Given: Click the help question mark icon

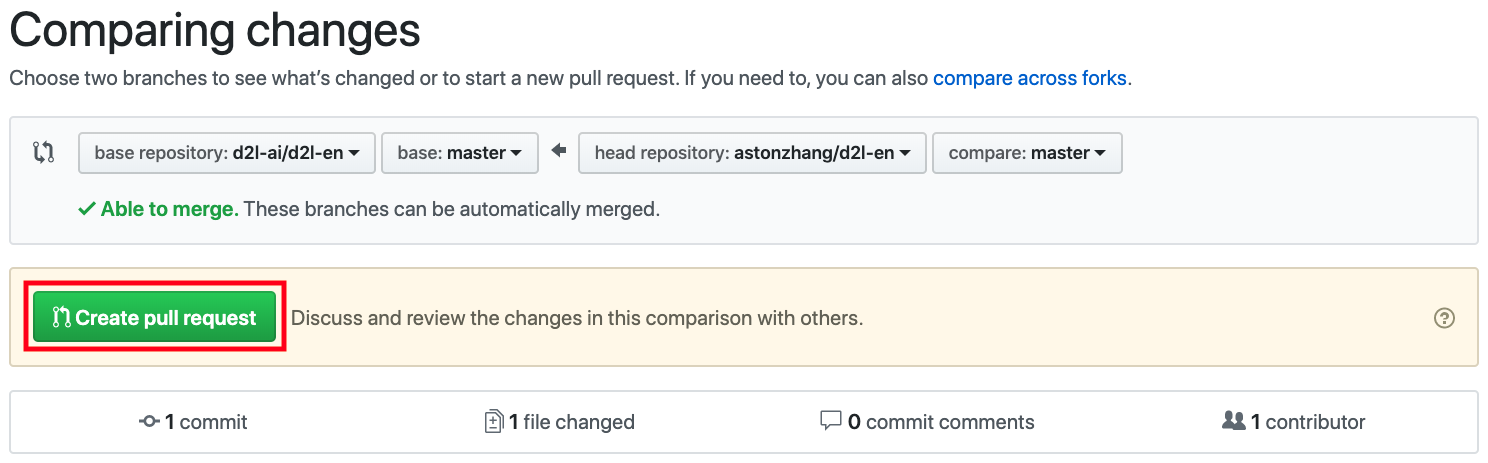Looking at the screenshot, I should 1444,318.
